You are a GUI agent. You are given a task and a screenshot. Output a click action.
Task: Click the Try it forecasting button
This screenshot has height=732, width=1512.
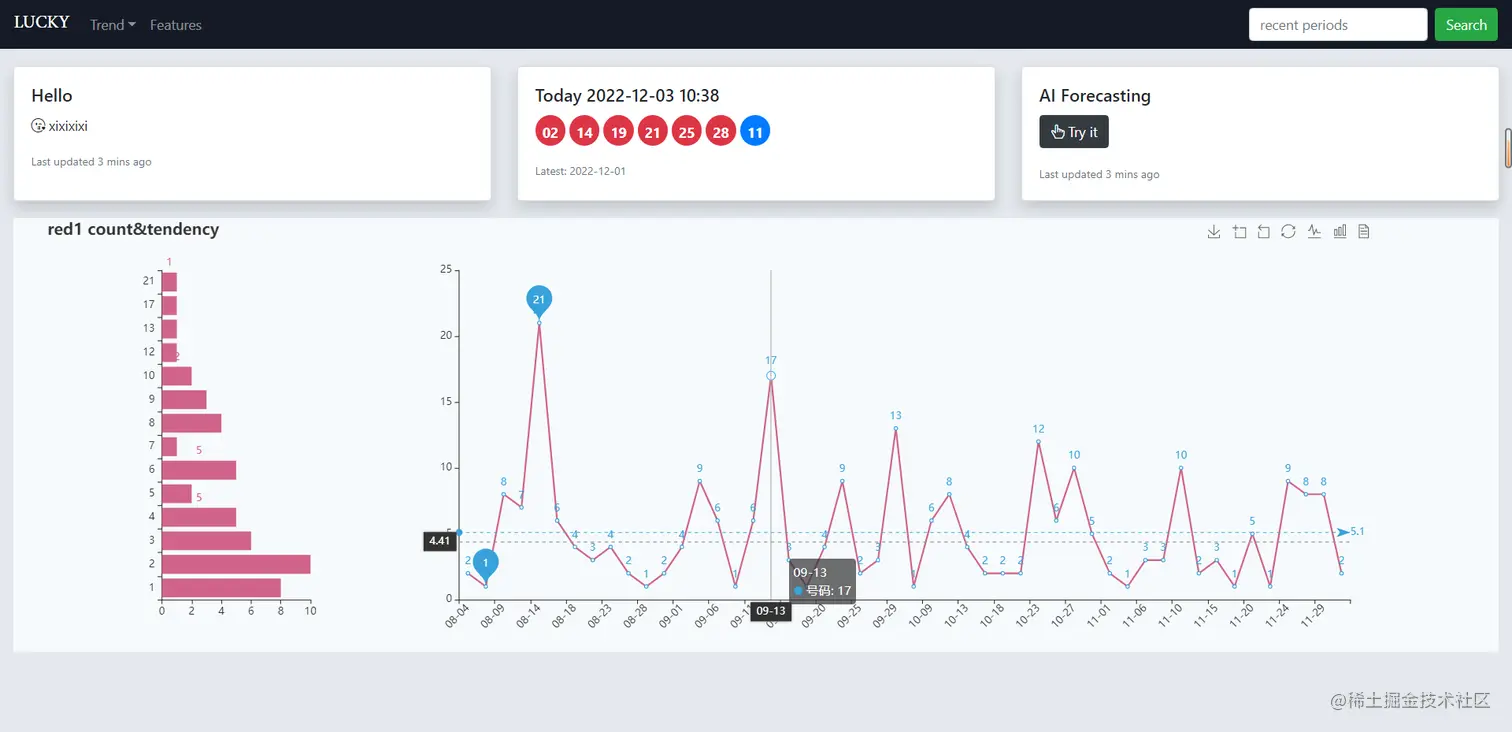1074,132
